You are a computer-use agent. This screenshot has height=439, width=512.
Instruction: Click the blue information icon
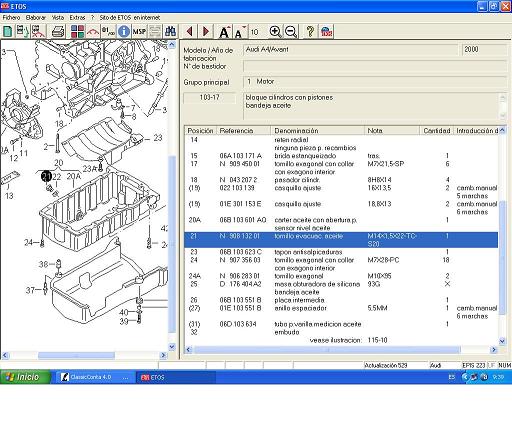click(x=124, y=32)
